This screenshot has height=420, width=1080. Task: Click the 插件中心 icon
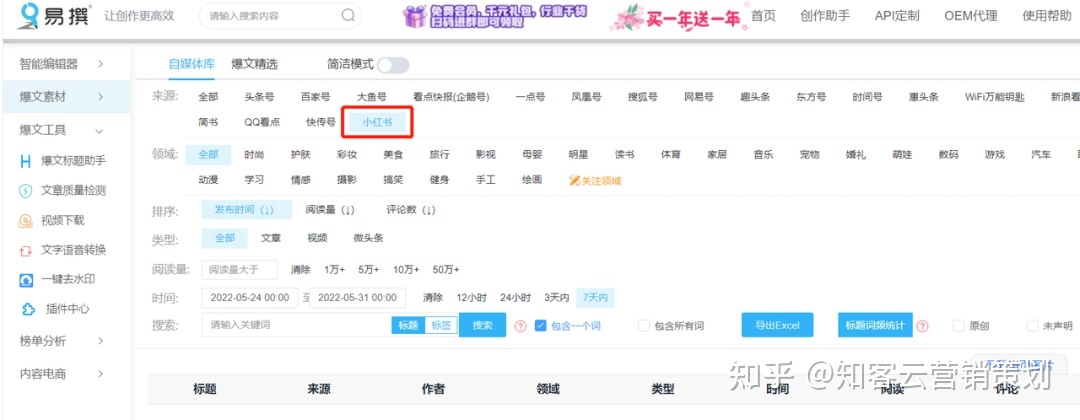[x=28, y=309]
